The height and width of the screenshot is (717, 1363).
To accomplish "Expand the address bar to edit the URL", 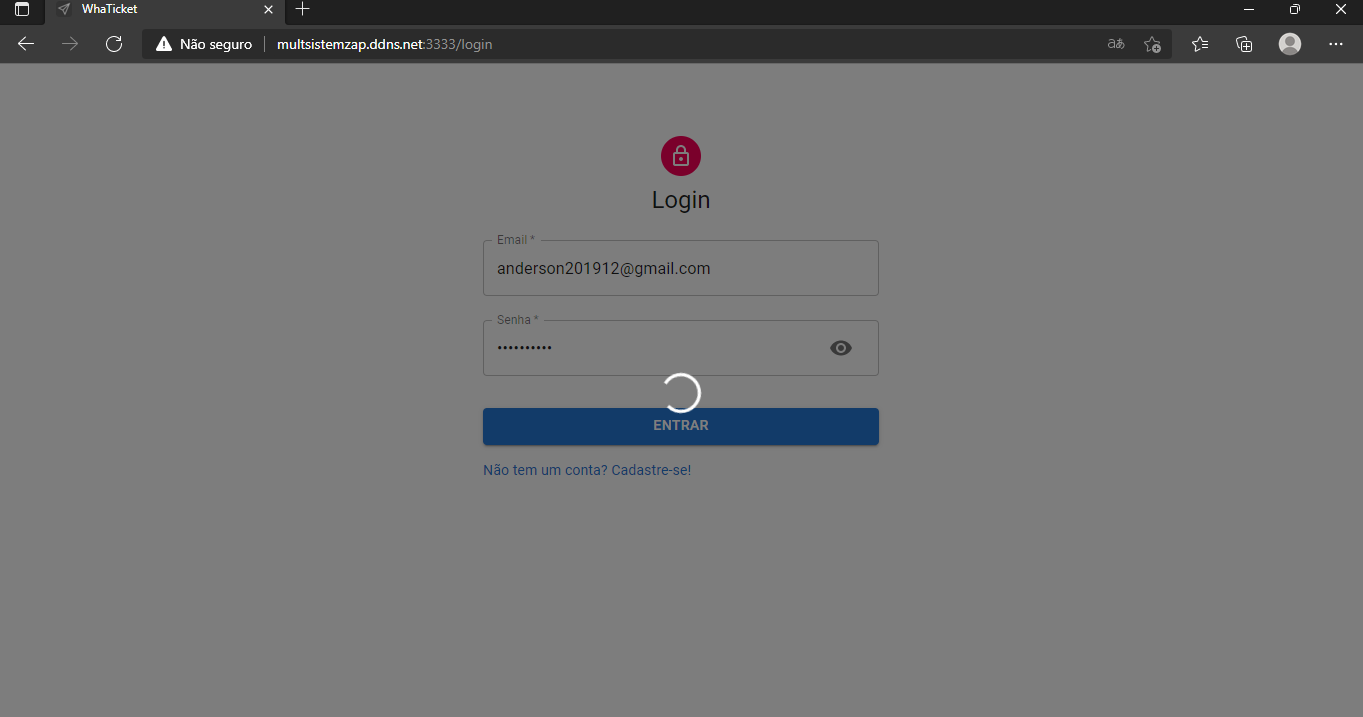I will [600, 44].
